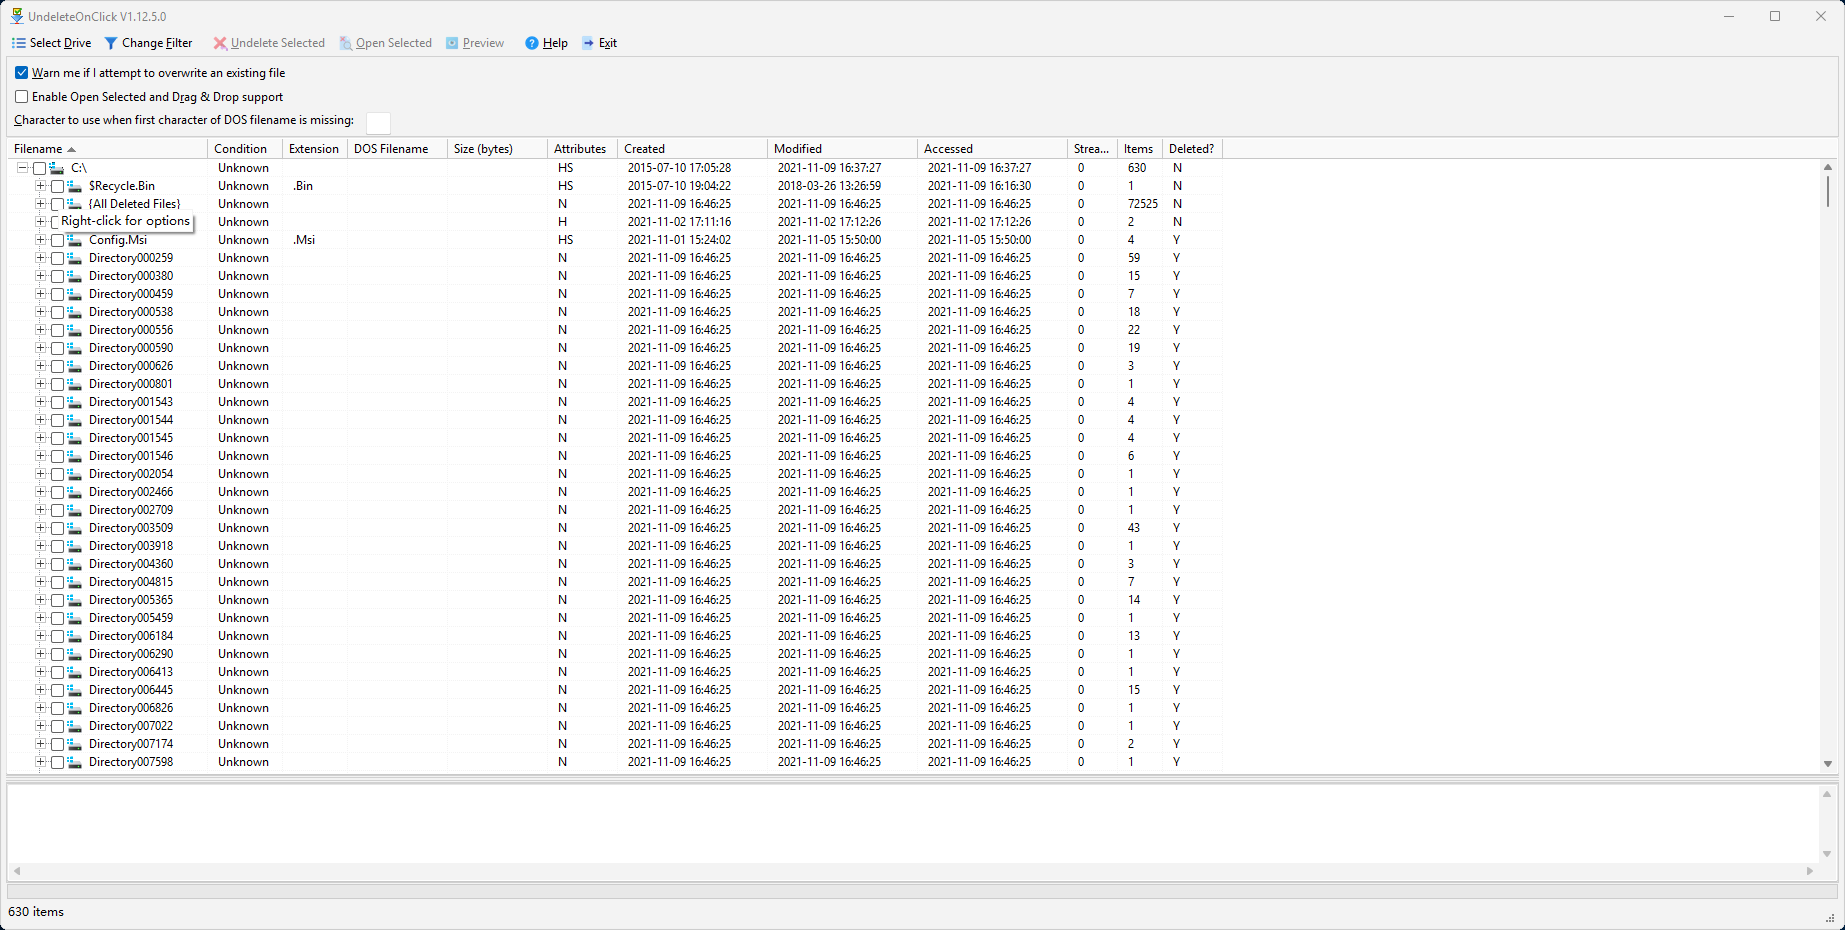Tick the Directory002054 checkbox
The image size is (1845, 930).
click(57, 474)
